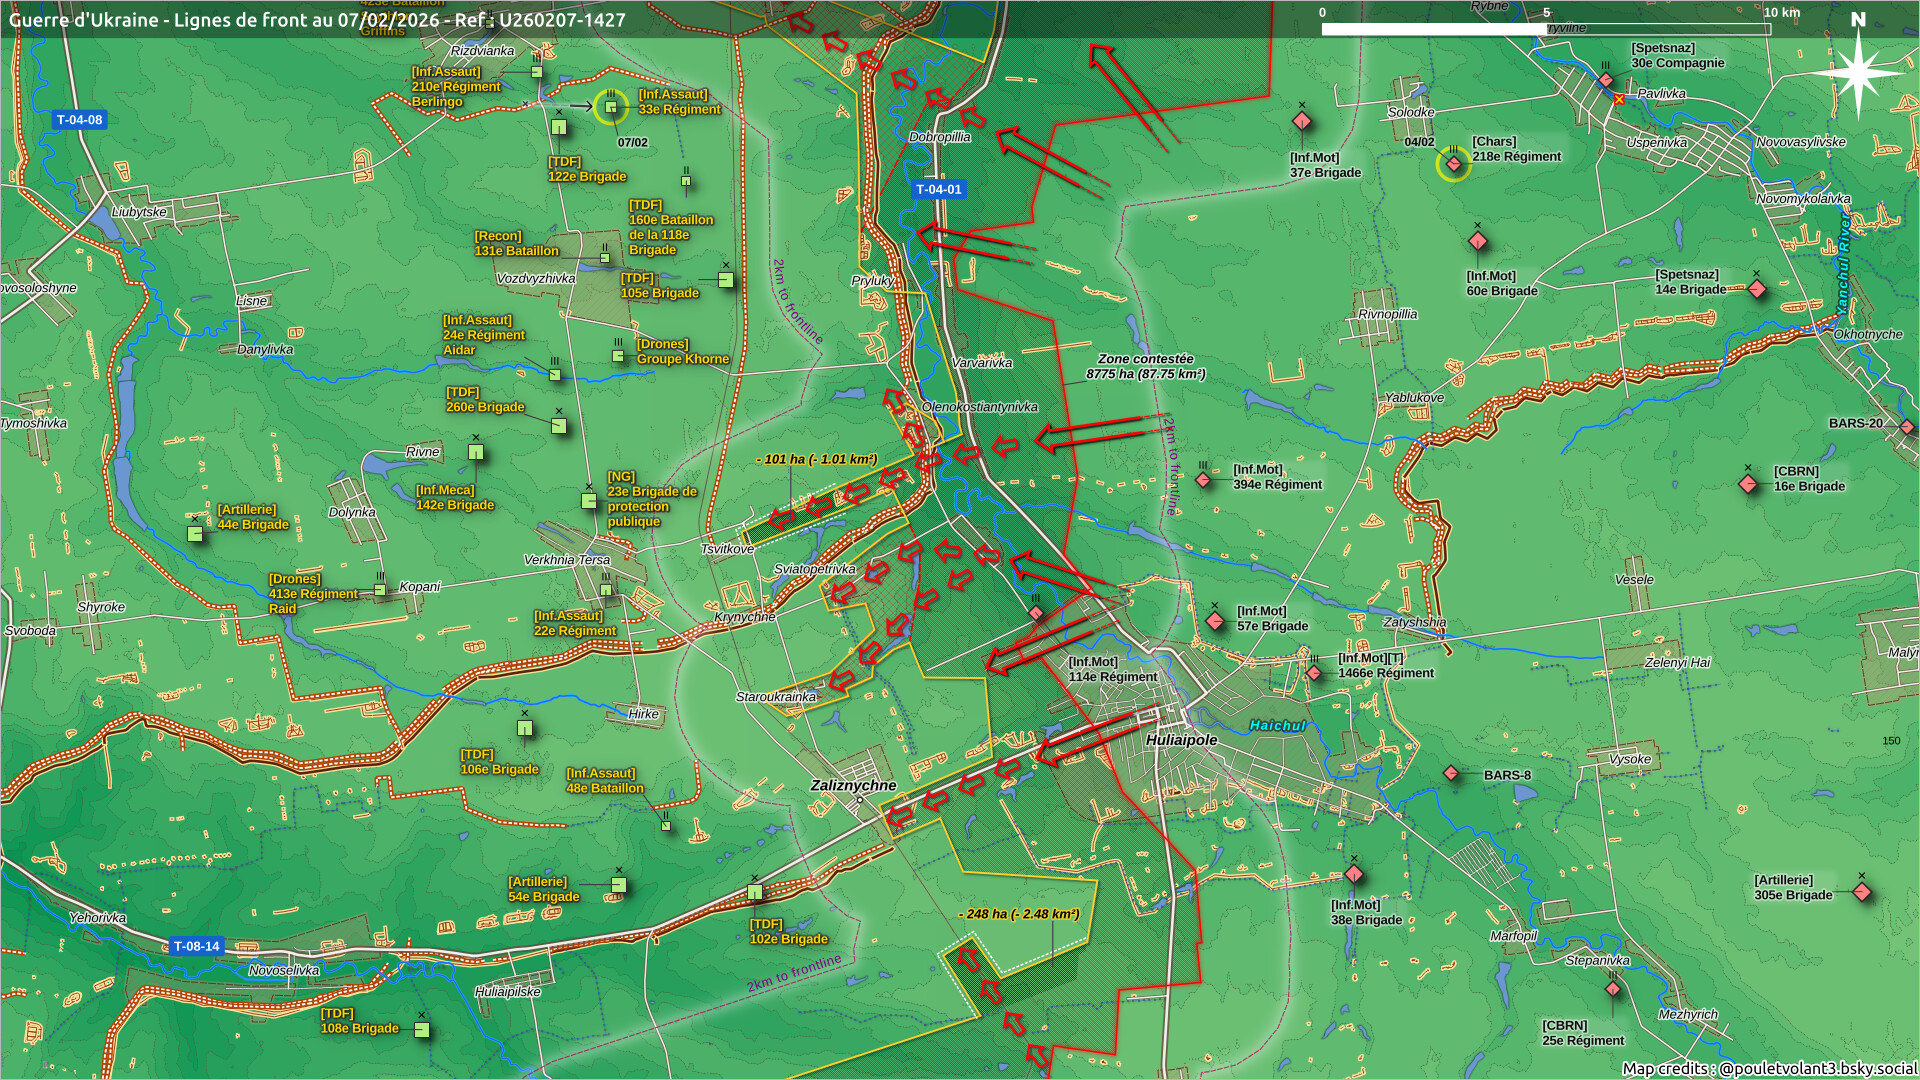Click the 44e Brigade artillery green square marker
Screen dimensions: 1920x1080
point(195,534)
